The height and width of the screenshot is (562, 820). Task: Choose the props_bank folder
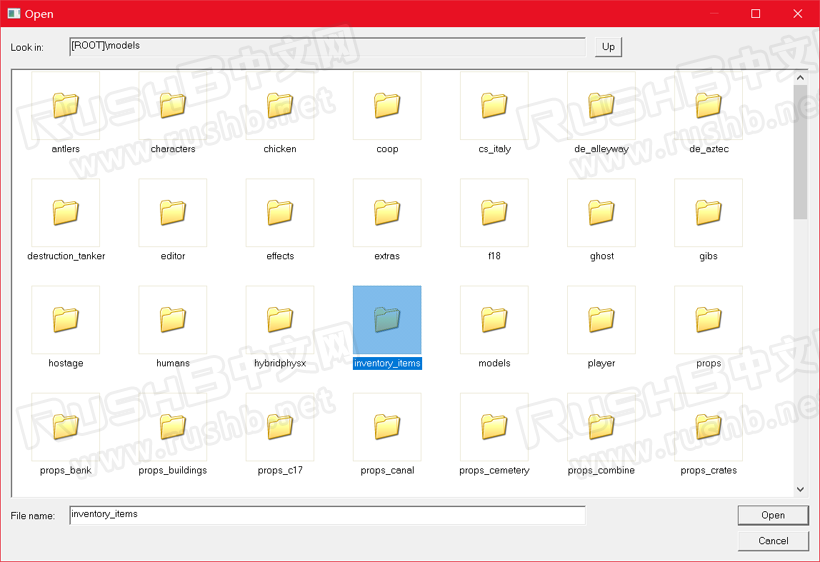coord(66,427)
